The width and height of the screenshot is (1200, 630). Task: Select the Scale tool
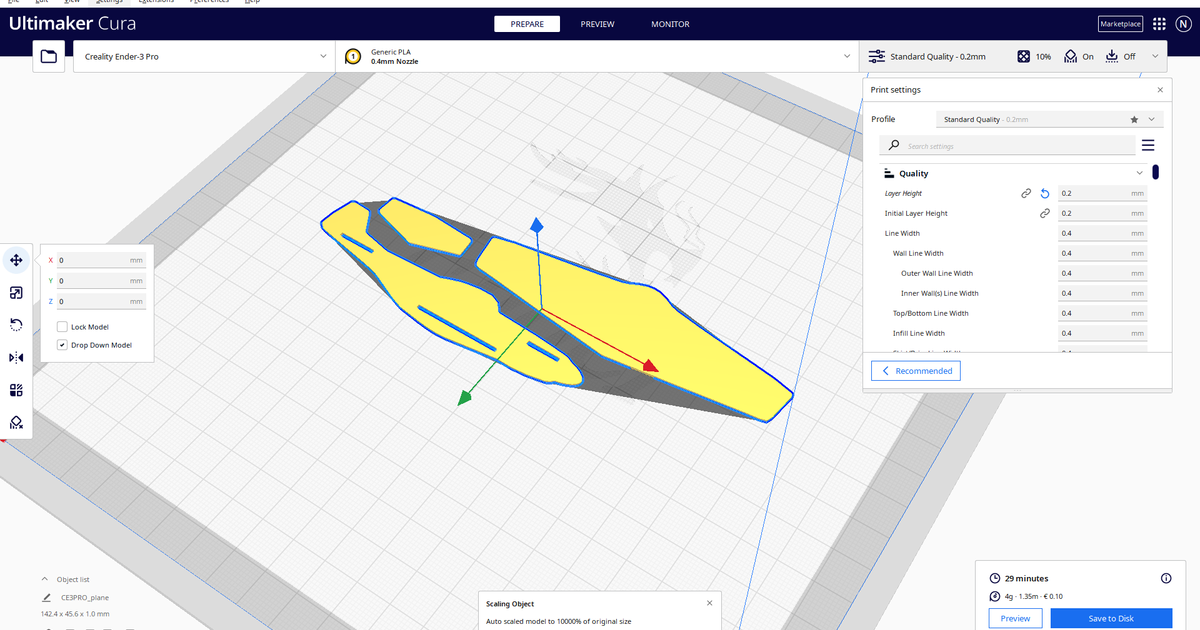[16, 293]
